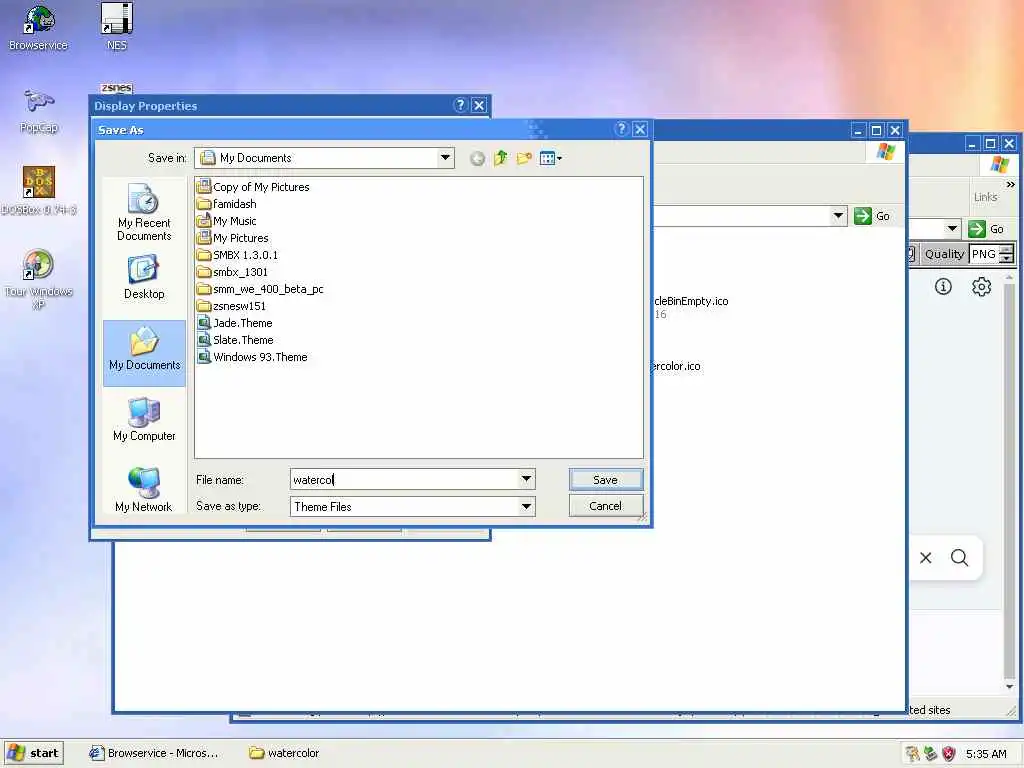Open the settings gear icon in browser
This screenshot has width=1024, height=768.
pyautogui.click(x=981, y=286)
